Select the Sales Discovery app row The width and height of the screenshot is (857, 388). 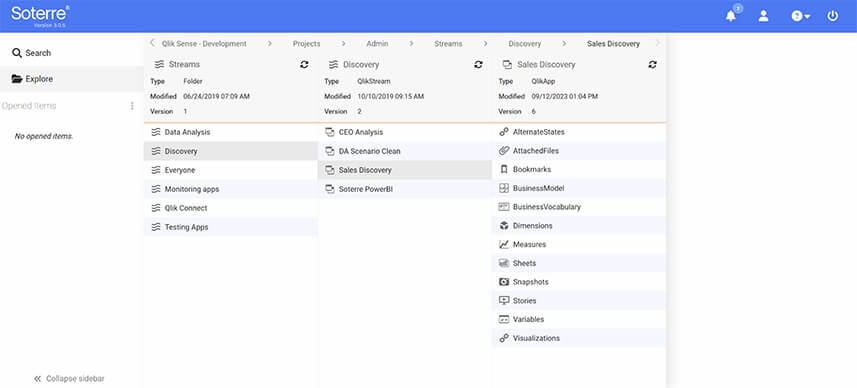click(404, 170)
